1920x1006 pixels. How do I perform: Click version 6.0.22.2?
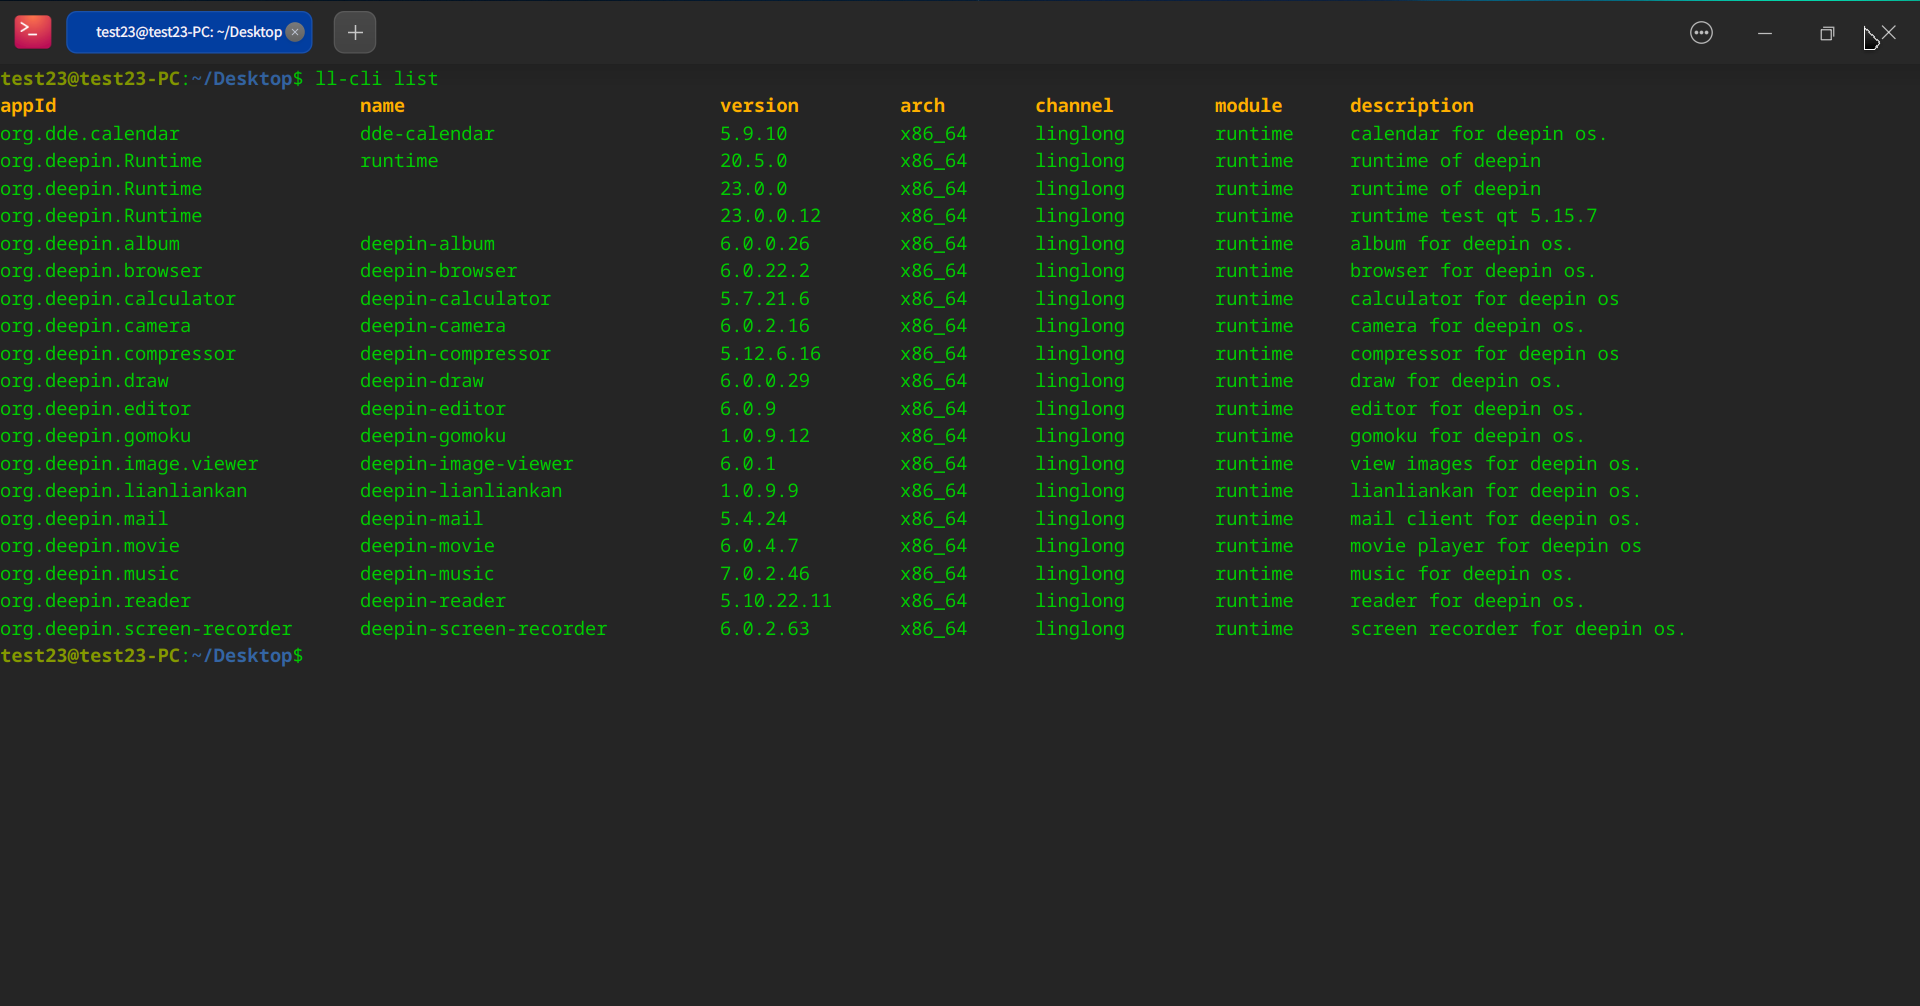(x=765, y=271)
